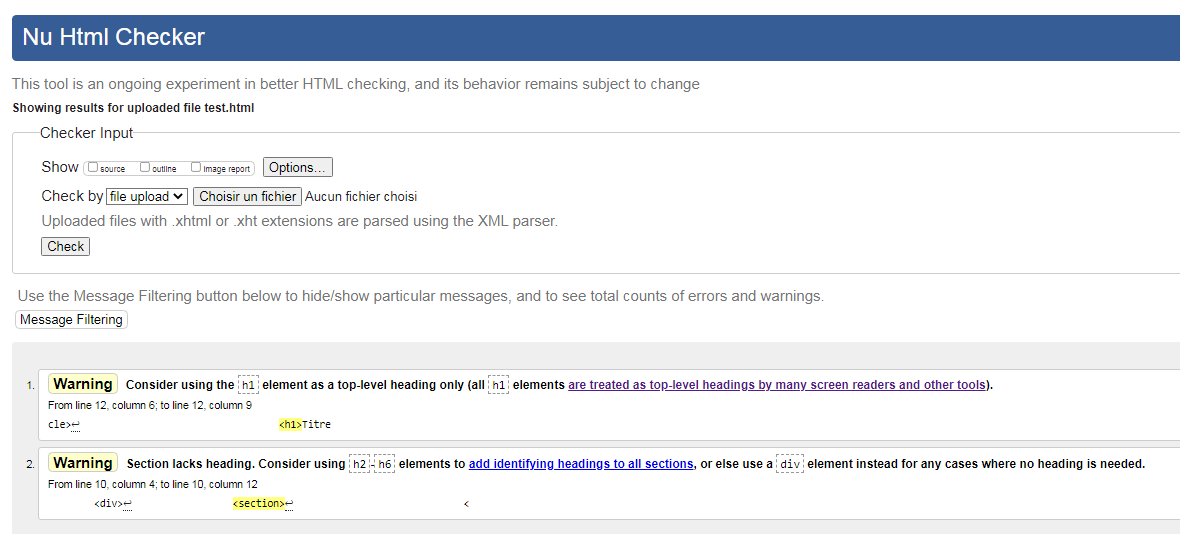Viewport: 1180px width, 534px height.
Task: Click the highlighted <h1> code snippet
Action: 290,424
